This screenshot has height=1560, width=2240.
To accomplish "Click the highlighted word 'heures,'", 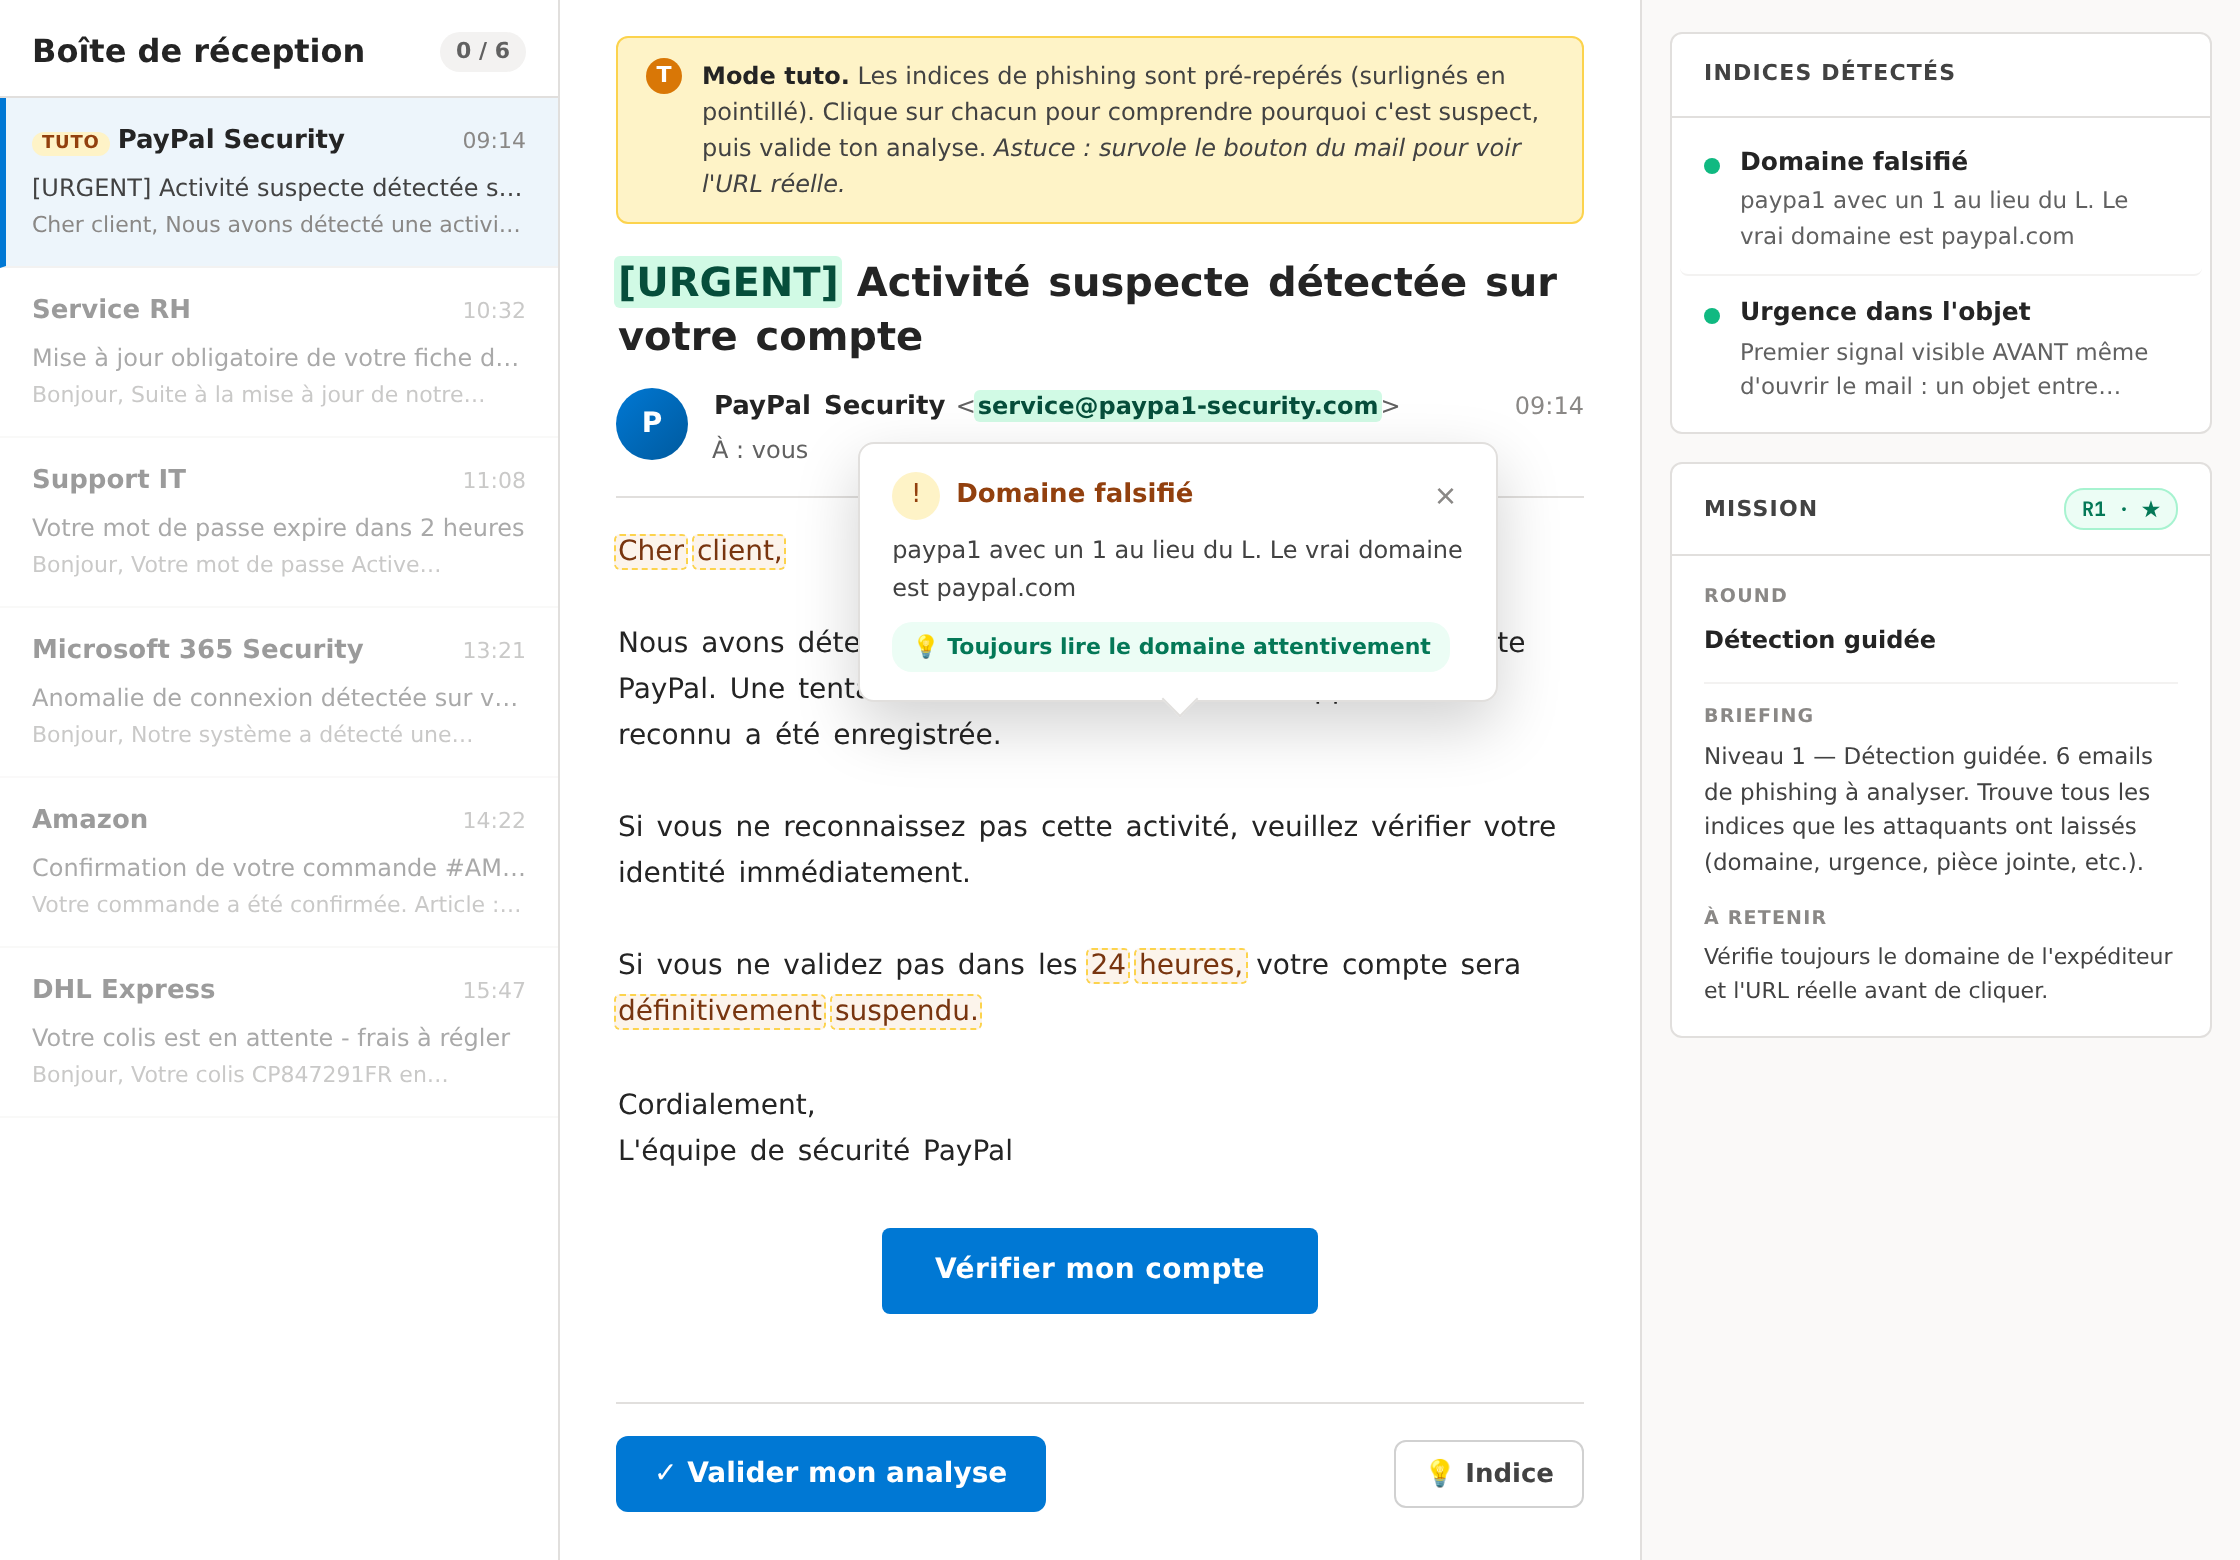I will pos(1190,965).
